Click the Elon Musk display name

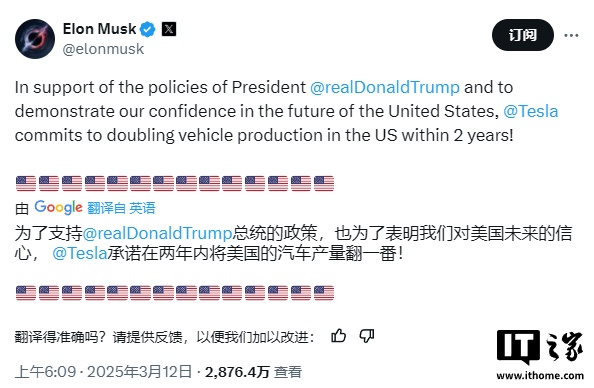click(99, 29)
